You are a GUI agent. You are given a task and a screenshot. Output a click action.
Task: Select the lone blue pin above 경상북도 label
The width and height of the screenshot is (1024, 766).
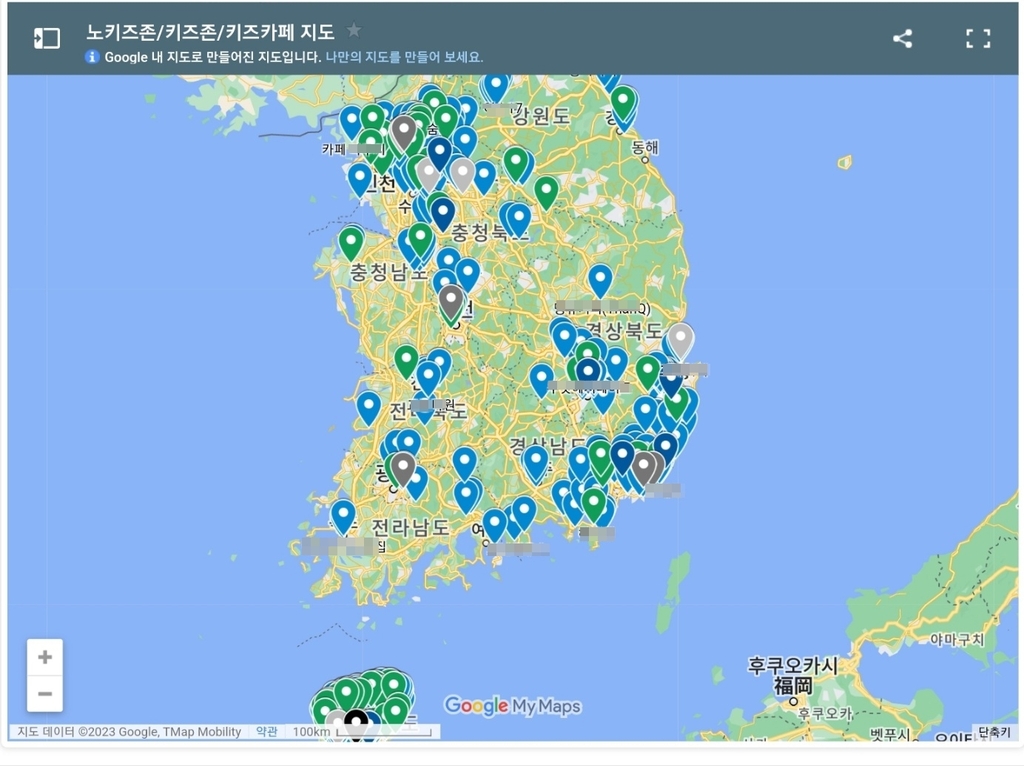tap(600, 281)
